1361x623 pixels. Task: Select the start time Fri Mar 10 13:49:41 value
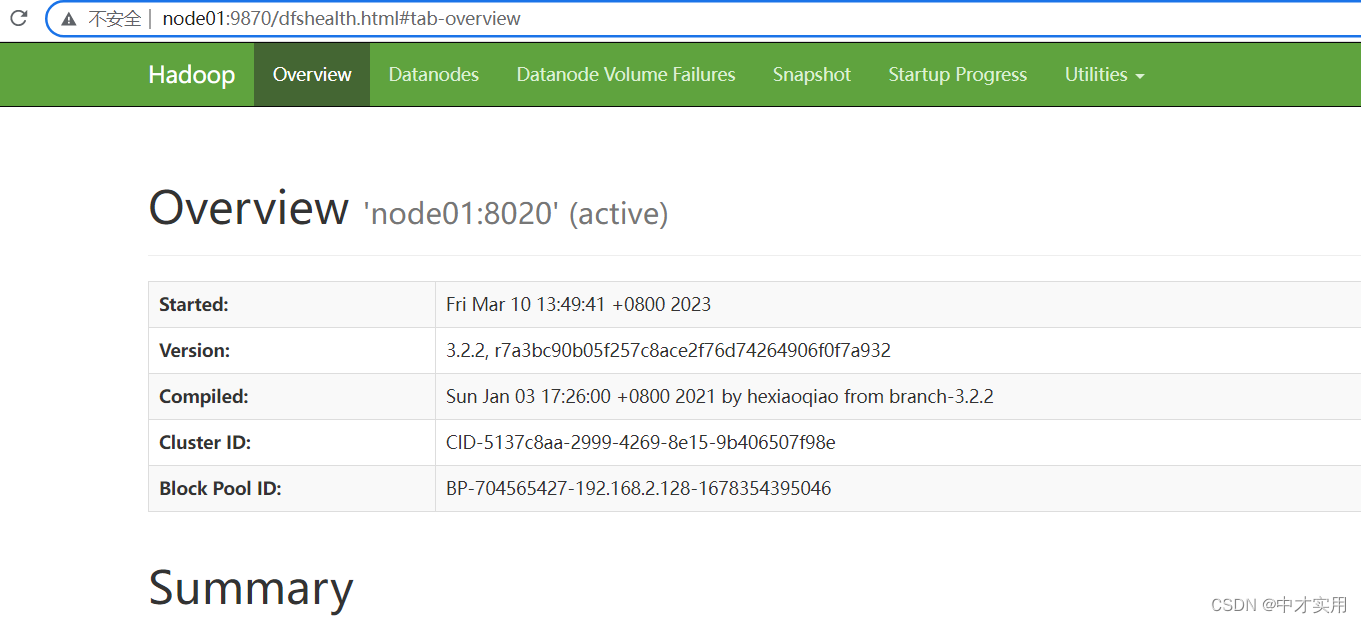coord(579,305)
